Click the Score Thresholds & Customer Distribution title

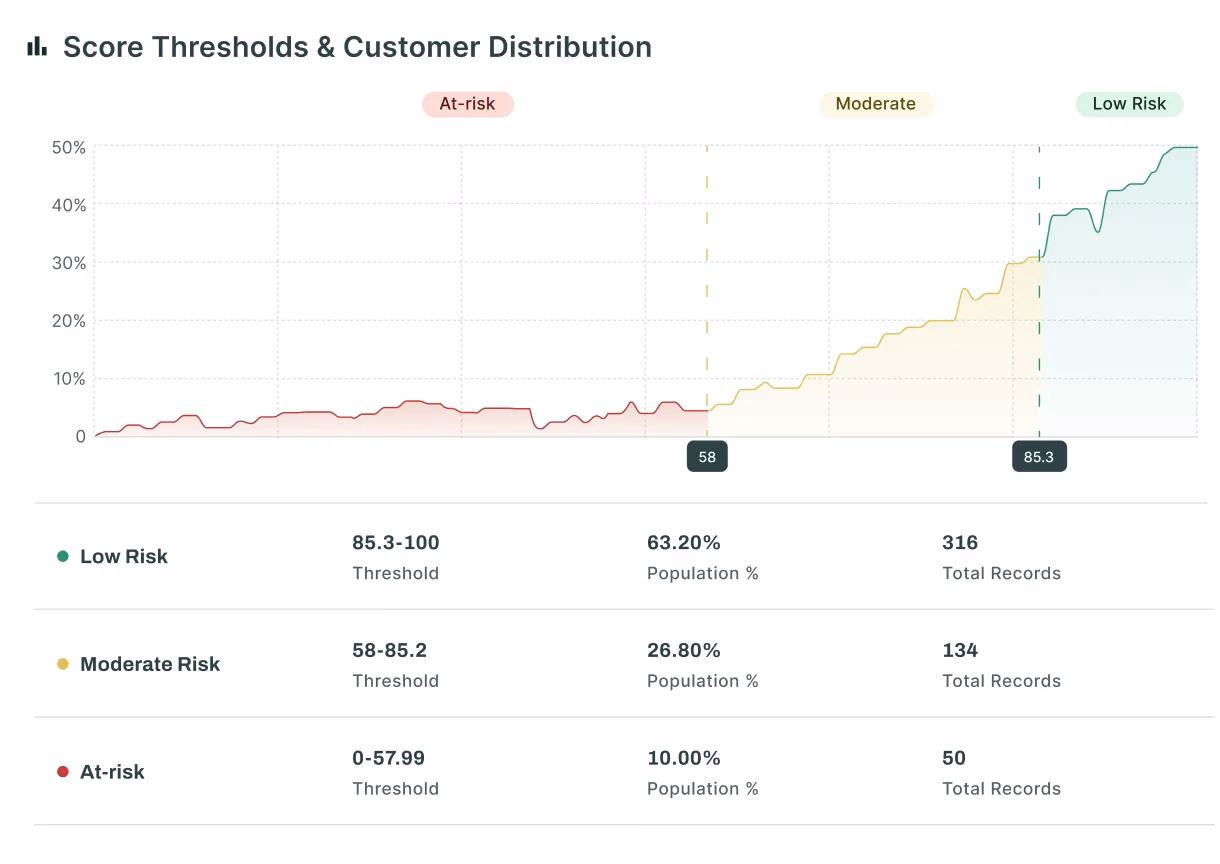tap(357, 47)
